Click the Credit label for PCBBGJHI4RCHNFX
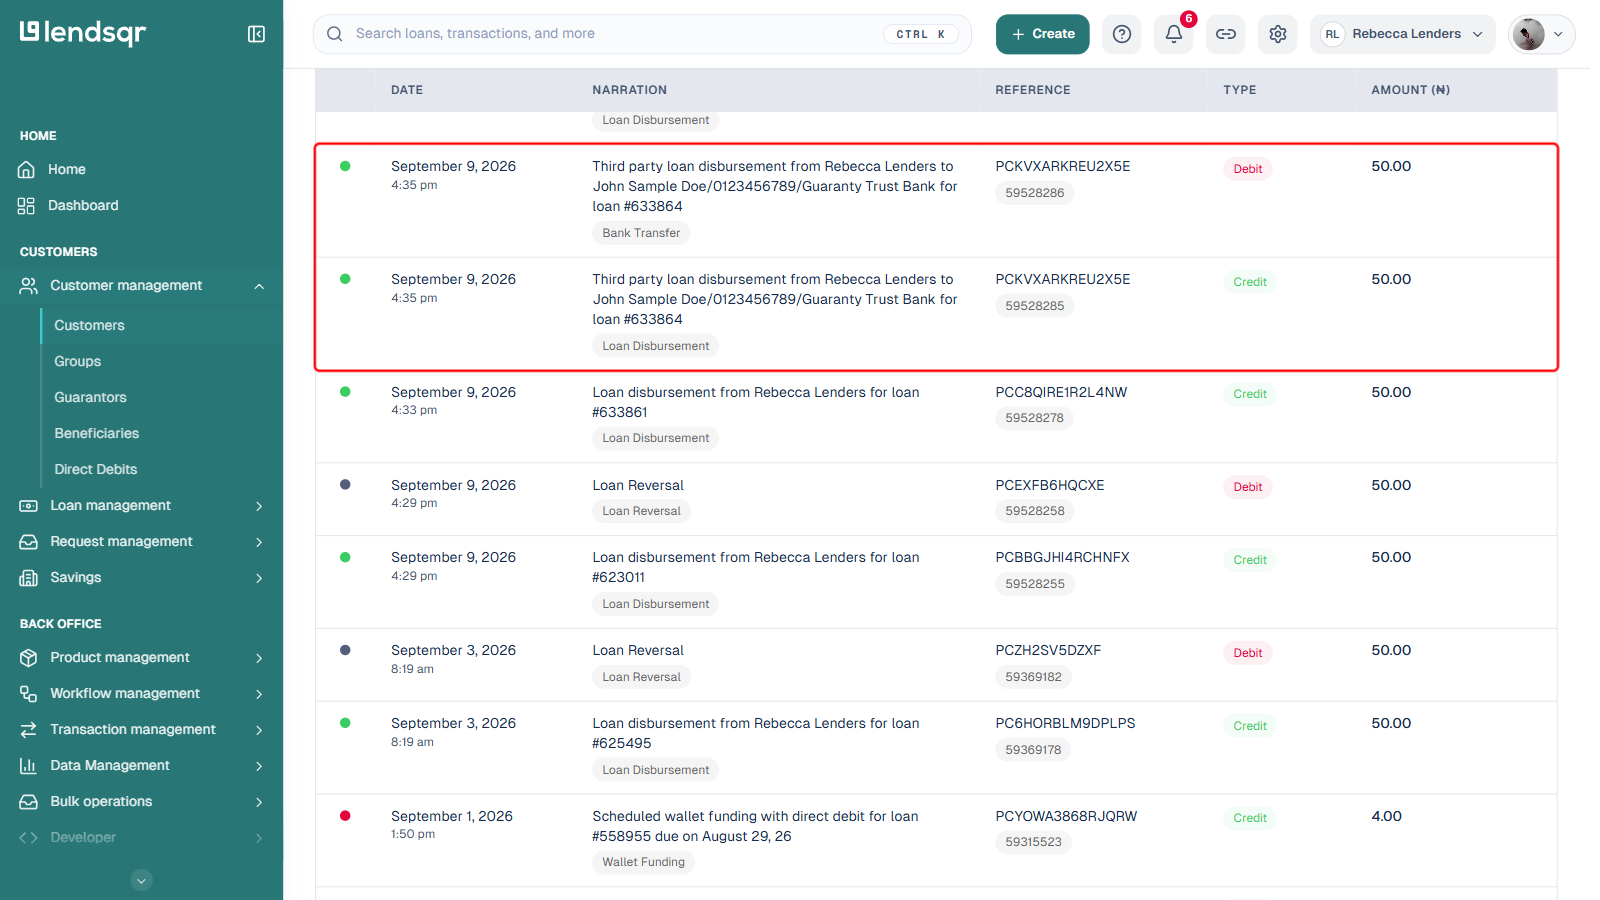Screen dimensions: 1600x900 [1250, 560]
